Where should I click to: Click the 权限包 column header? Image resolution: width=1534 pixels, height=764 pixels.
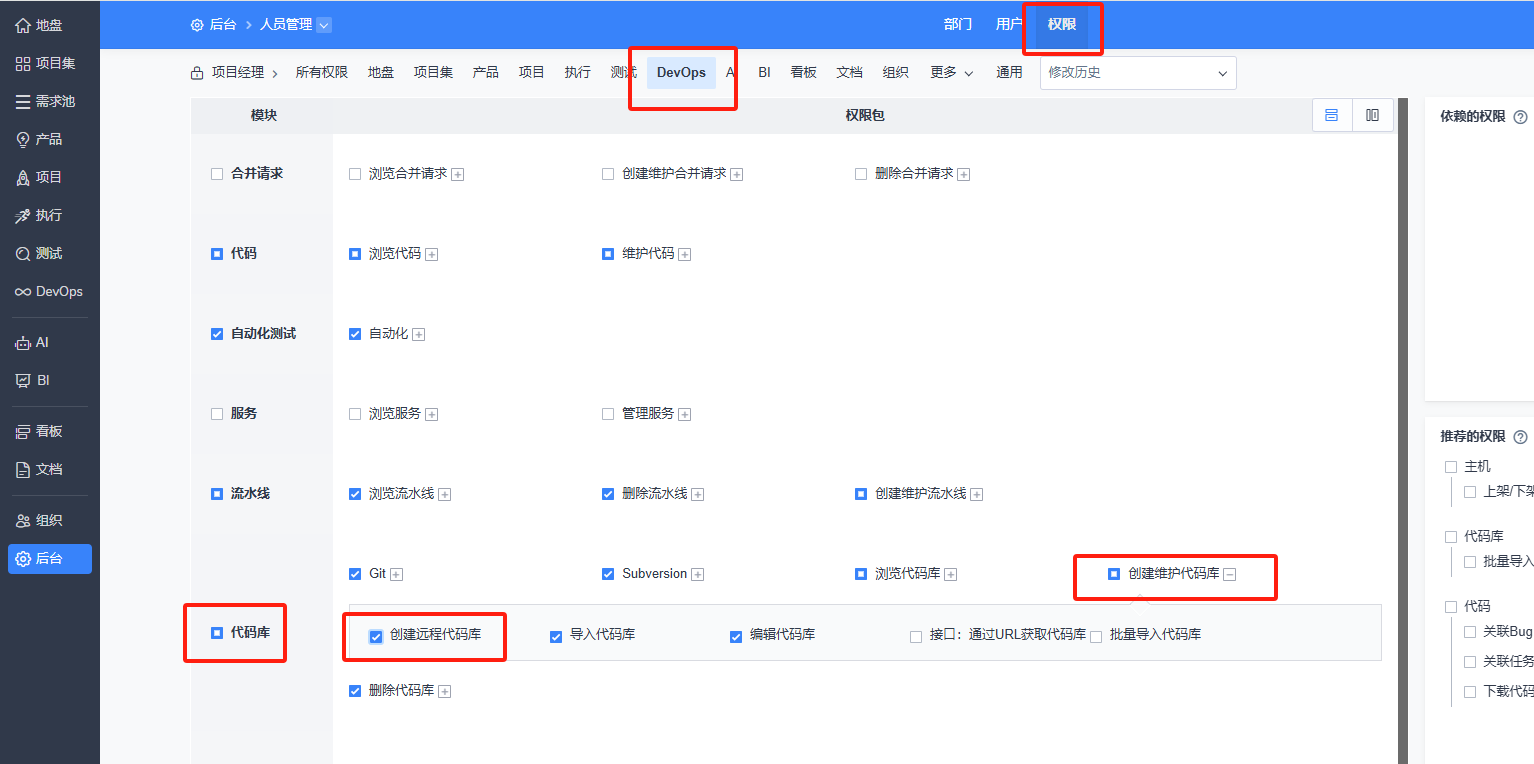click(x=865, y=116)
